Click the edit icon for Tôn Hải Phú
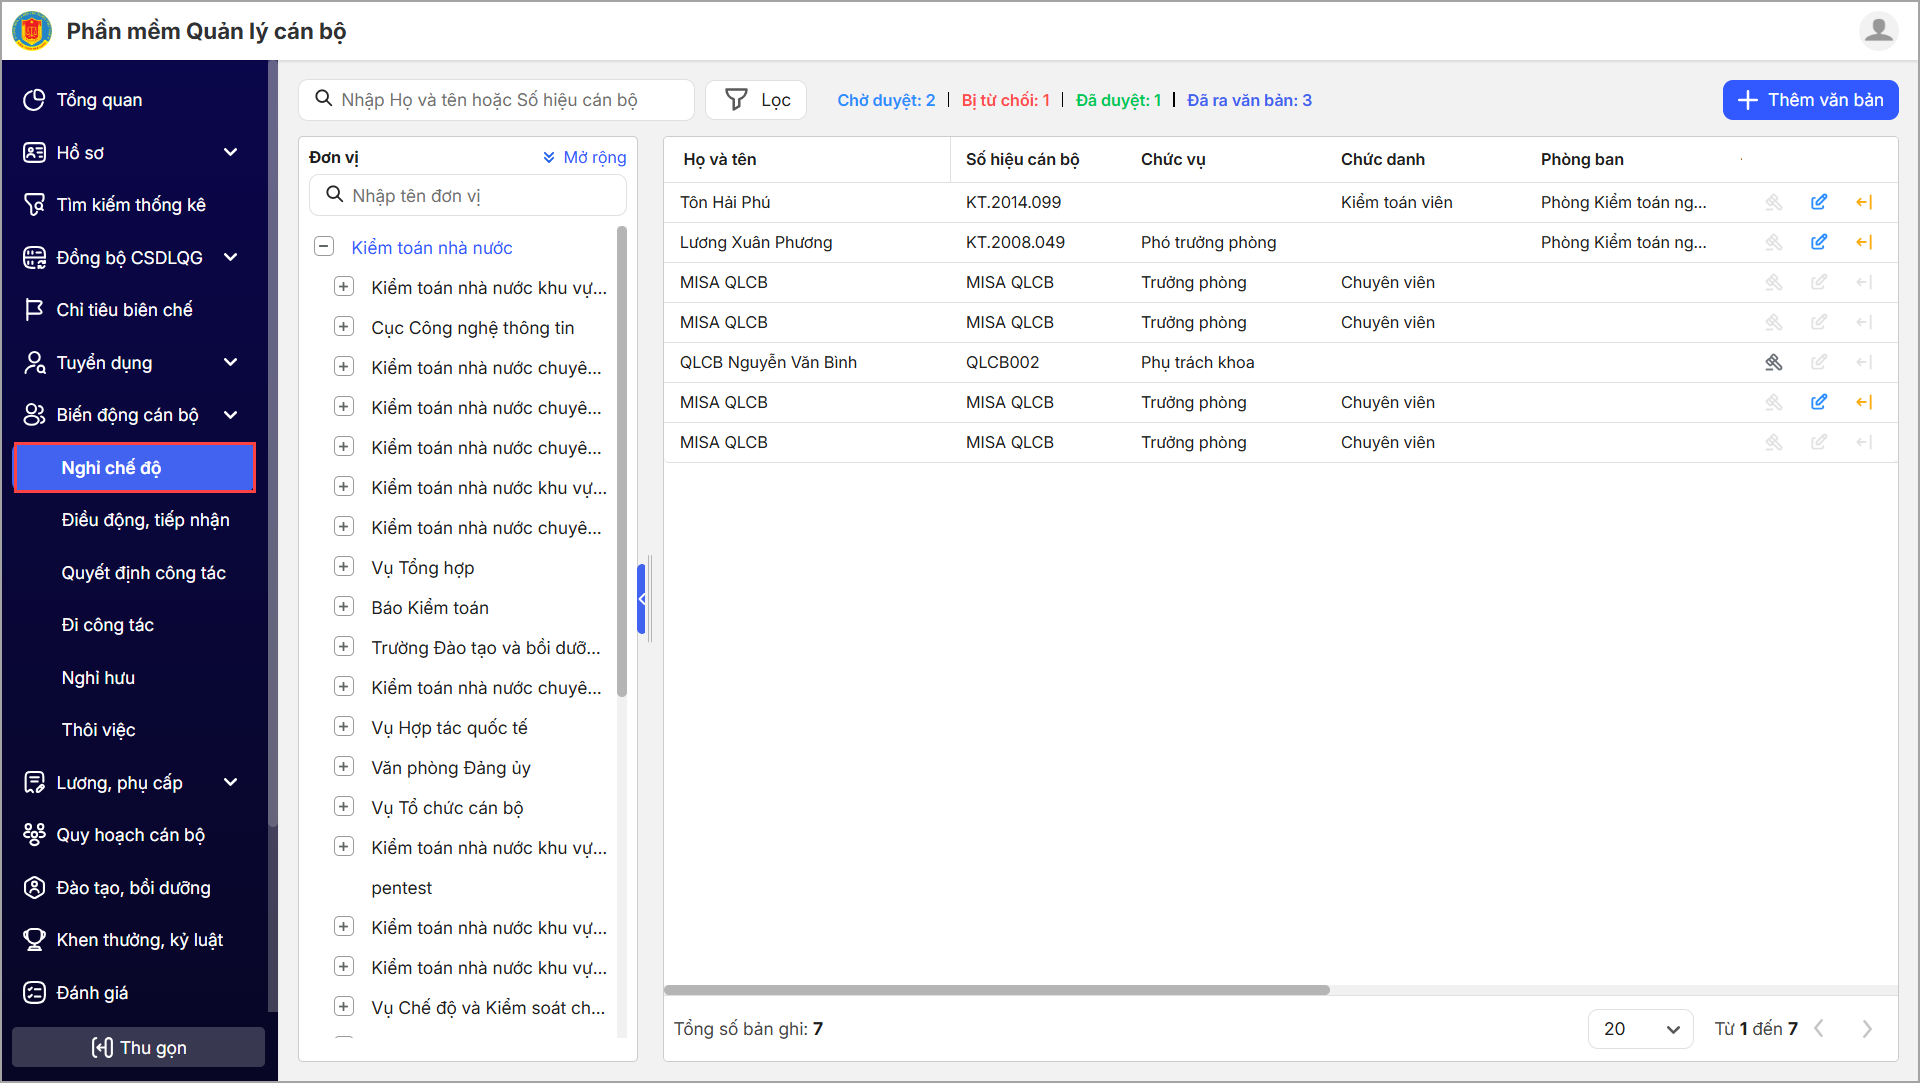This screenshot has height=1083, width=1920. tap(1818, 202)
